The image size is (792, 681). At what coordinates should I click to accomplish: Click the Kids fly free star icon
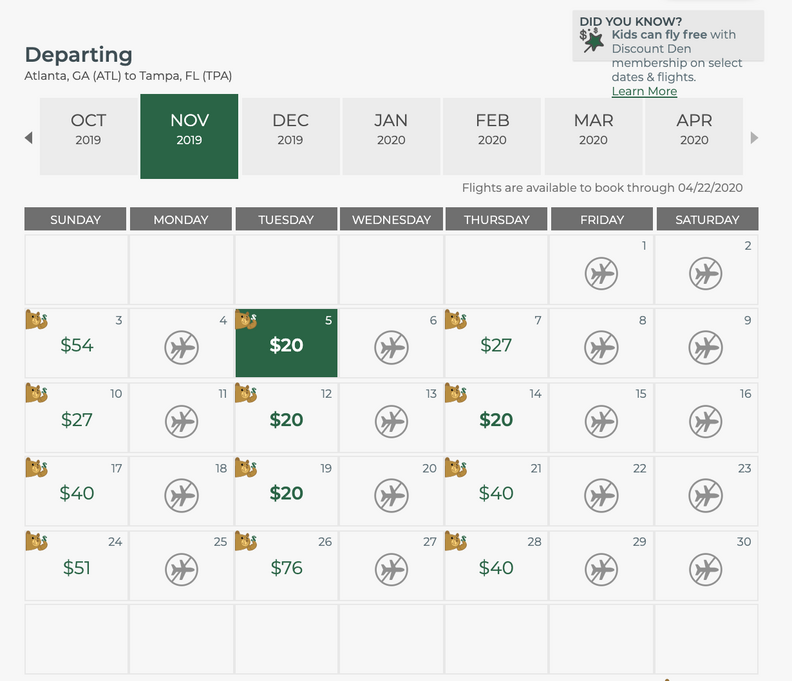pos(592,41)
